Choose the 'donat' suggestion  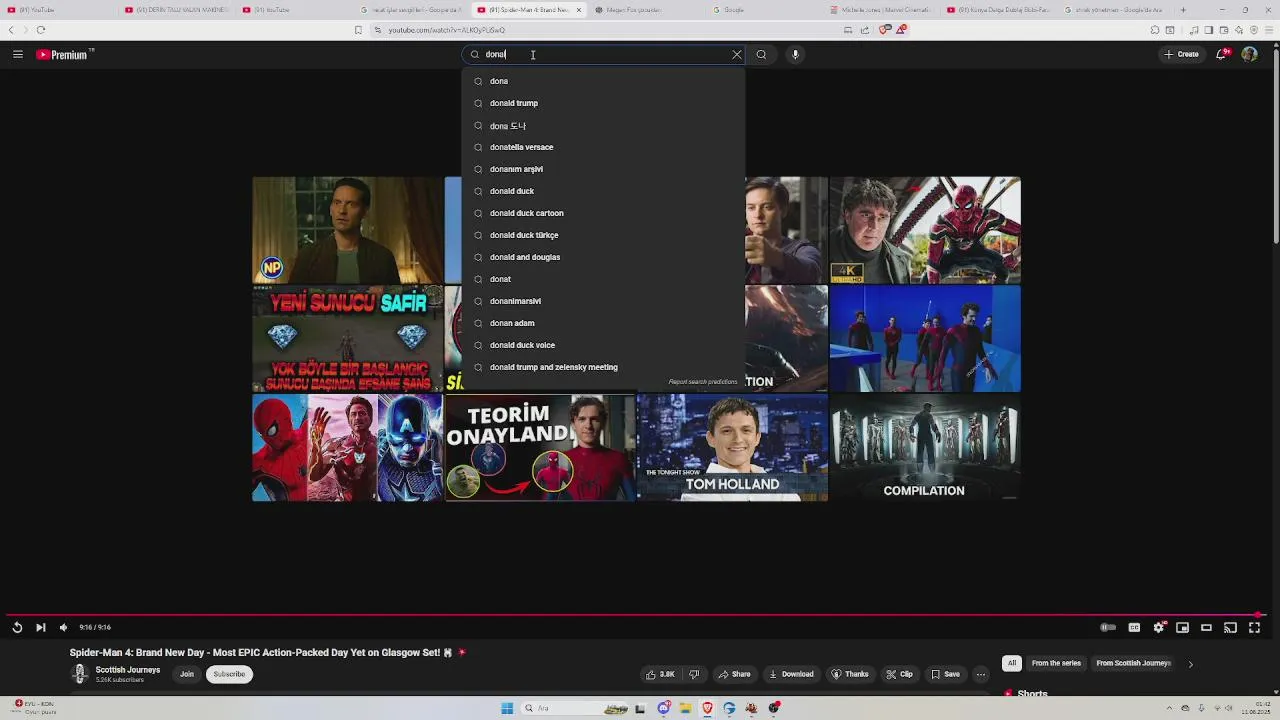(603, 279)
